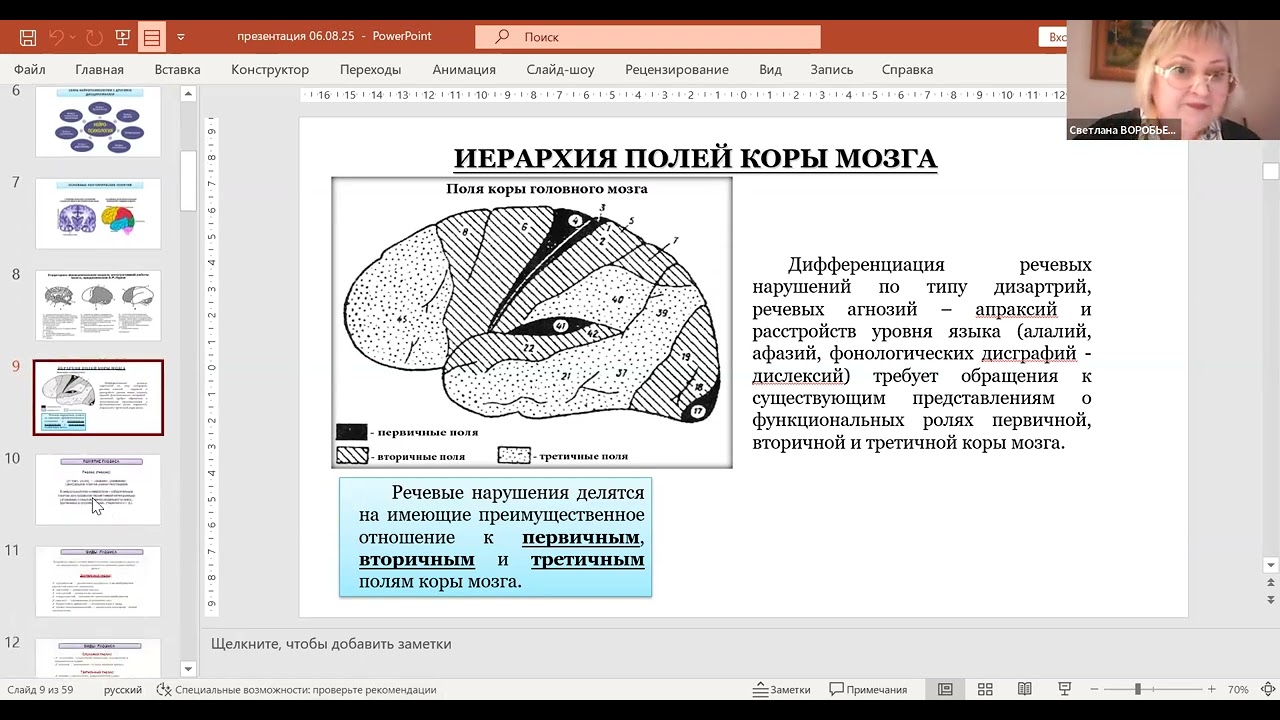Click the underlined word третичным in the blue box

[587, 560]
